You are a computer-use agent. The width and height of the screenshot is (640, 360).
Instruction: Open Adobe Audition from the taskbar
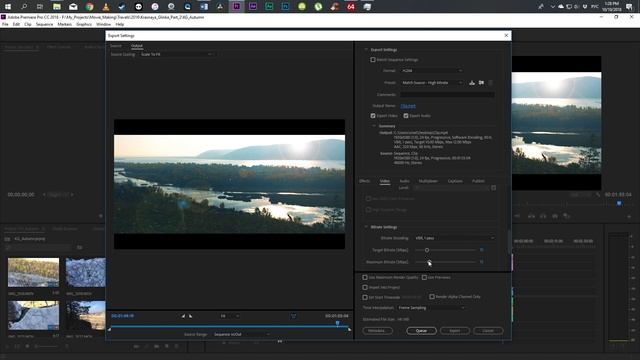coord(269,7)
